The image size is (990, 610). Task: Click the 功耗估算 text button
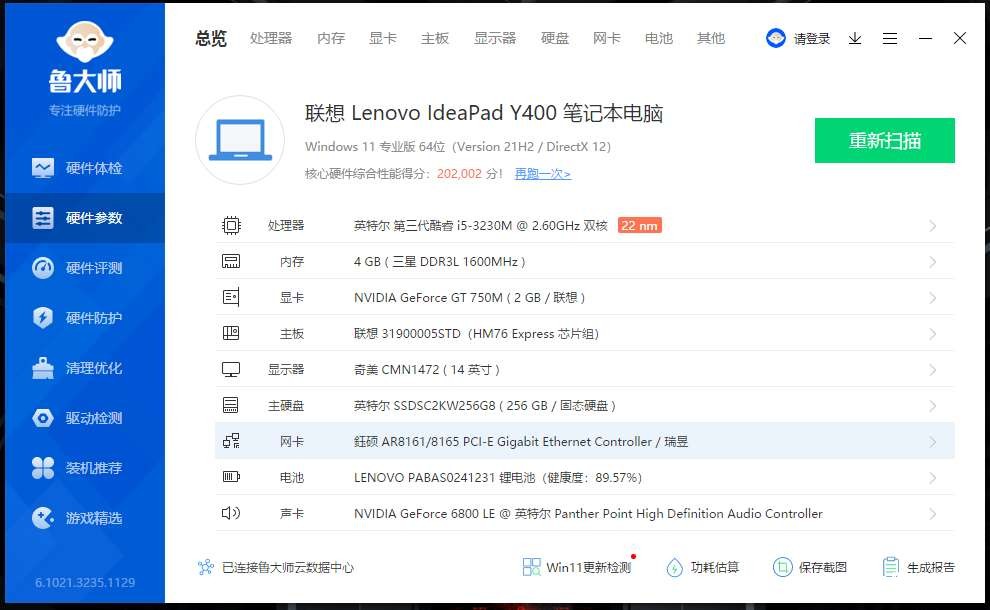(x=715, y=567)
